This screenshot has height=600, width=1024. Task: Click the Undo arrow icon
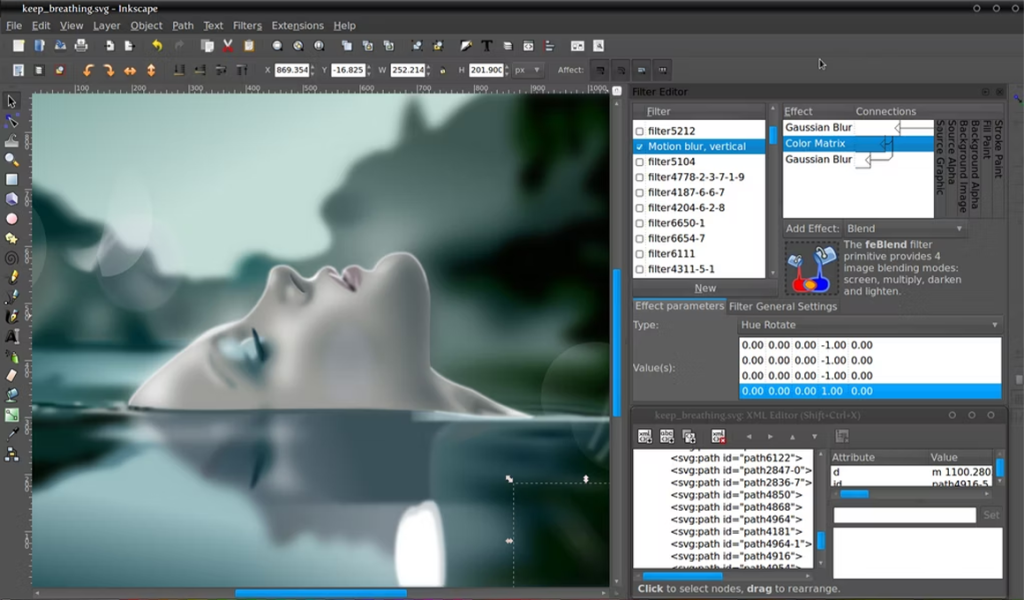tap(157, 46)
